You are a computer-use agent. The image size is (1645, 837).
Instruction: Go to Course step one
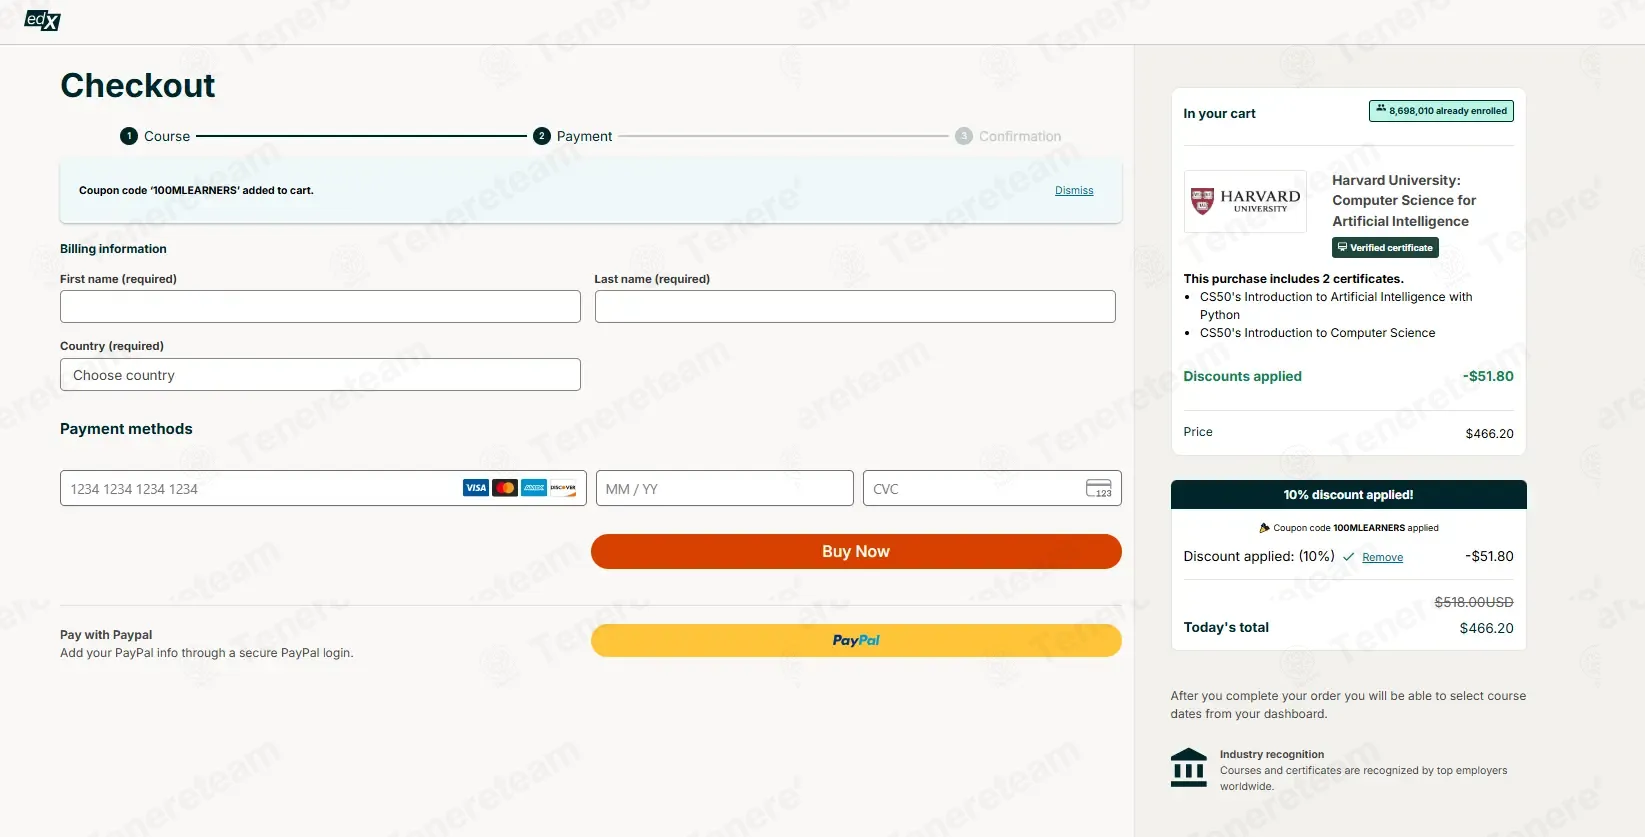pos(155,136)
